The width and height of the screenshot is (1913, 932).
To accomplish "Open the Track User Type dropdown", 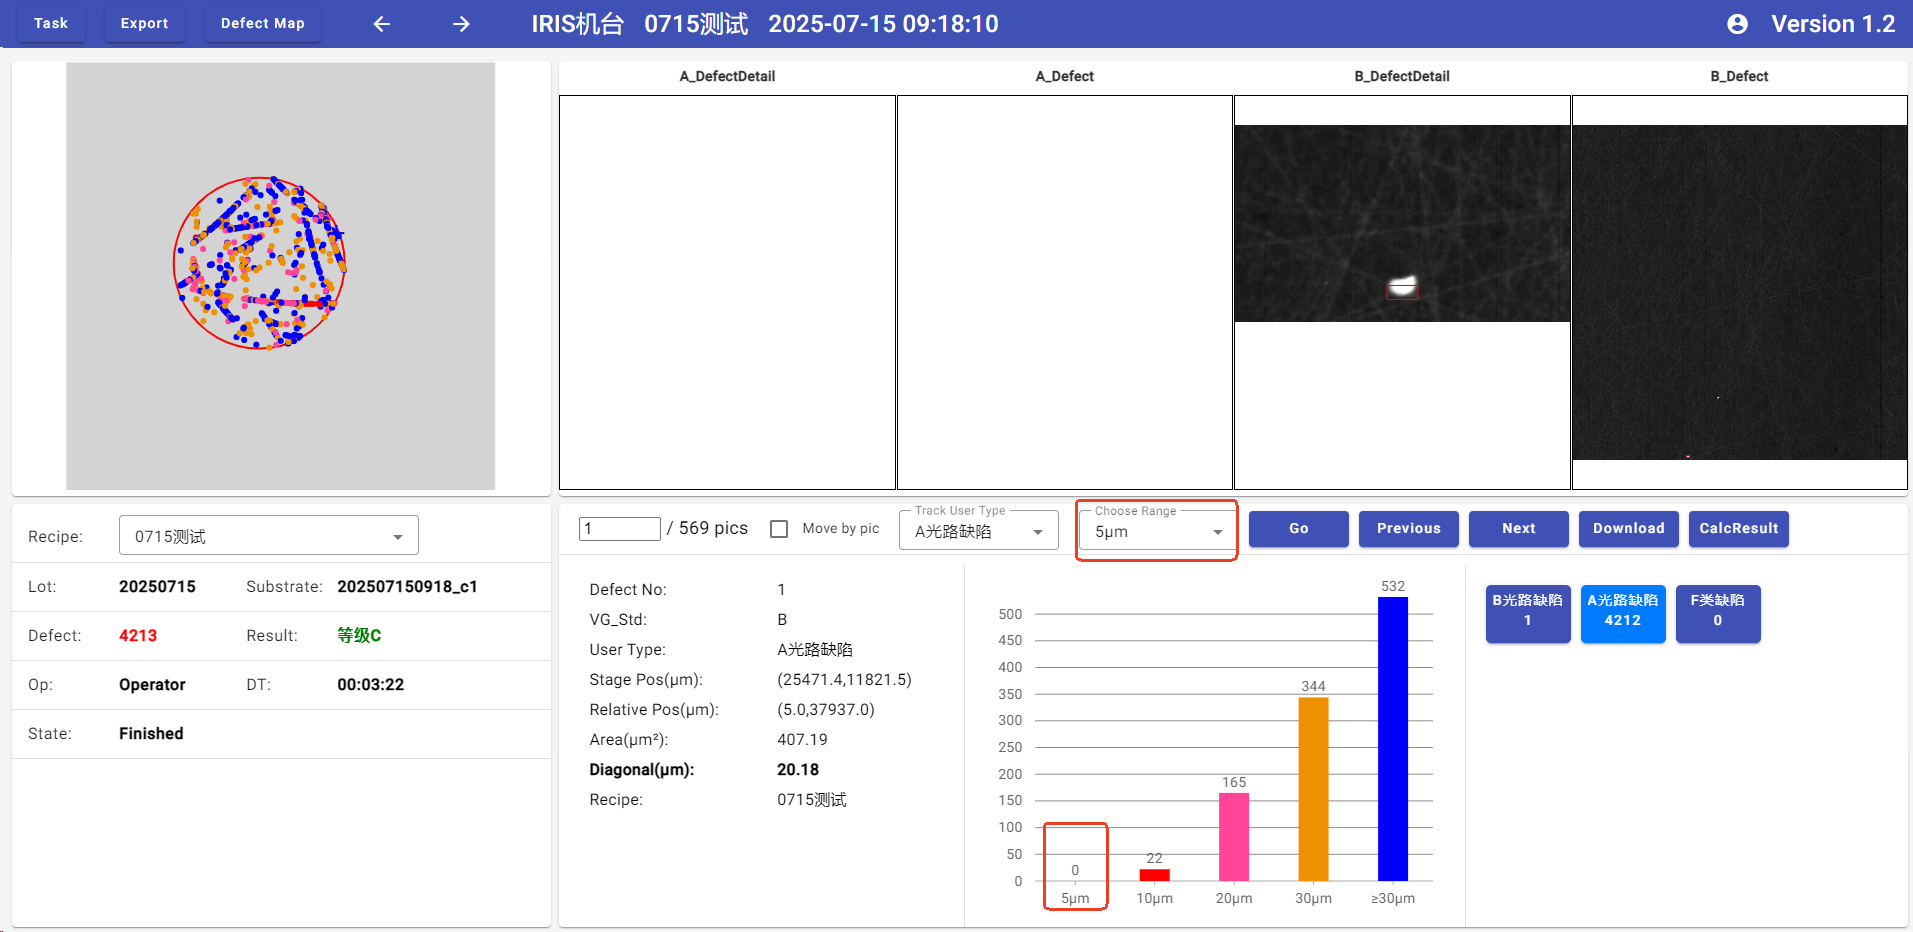I will [x=979, y=531].
